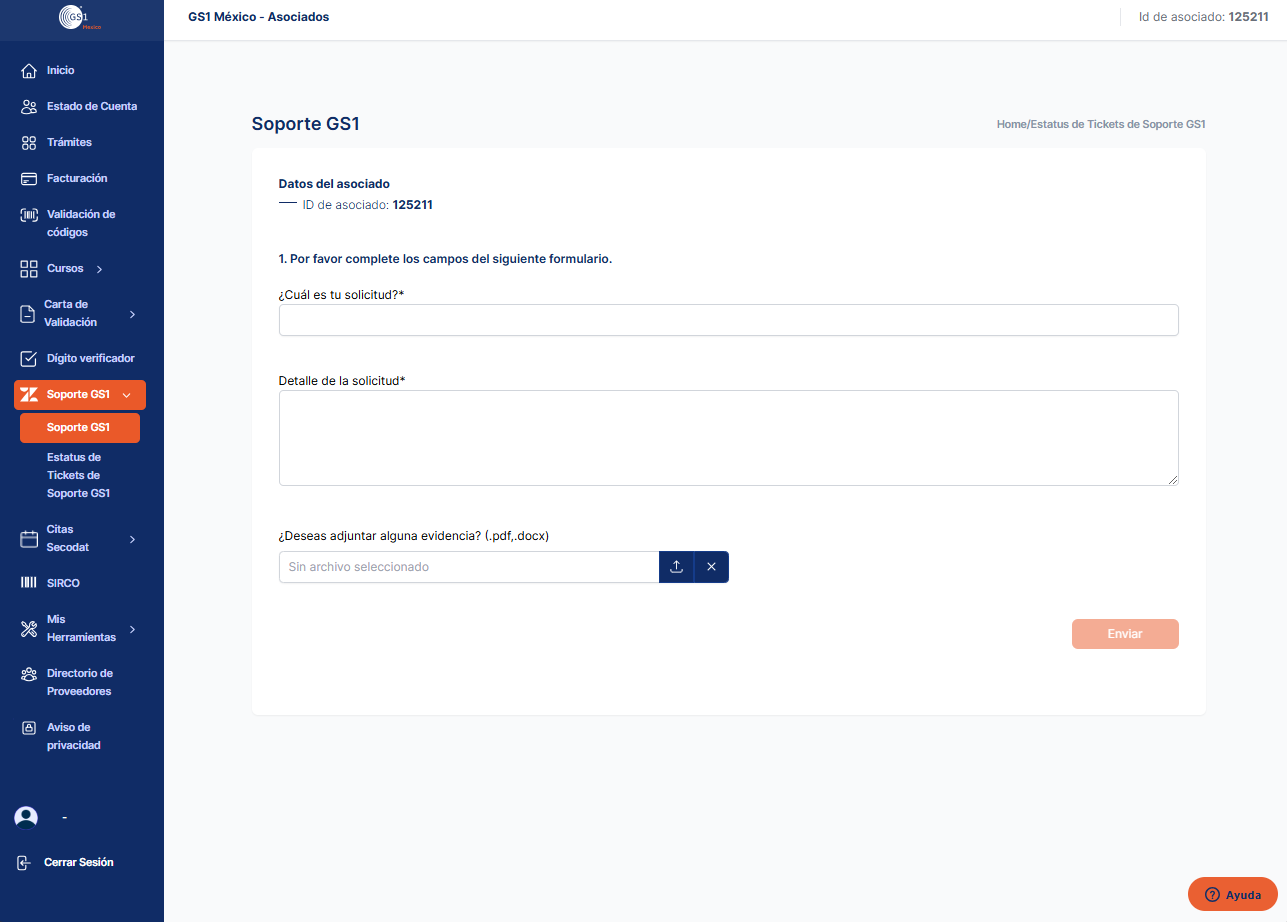The image size is (1287, 922).
Task: Click the upload file icon button
Action: coord(676,567)
